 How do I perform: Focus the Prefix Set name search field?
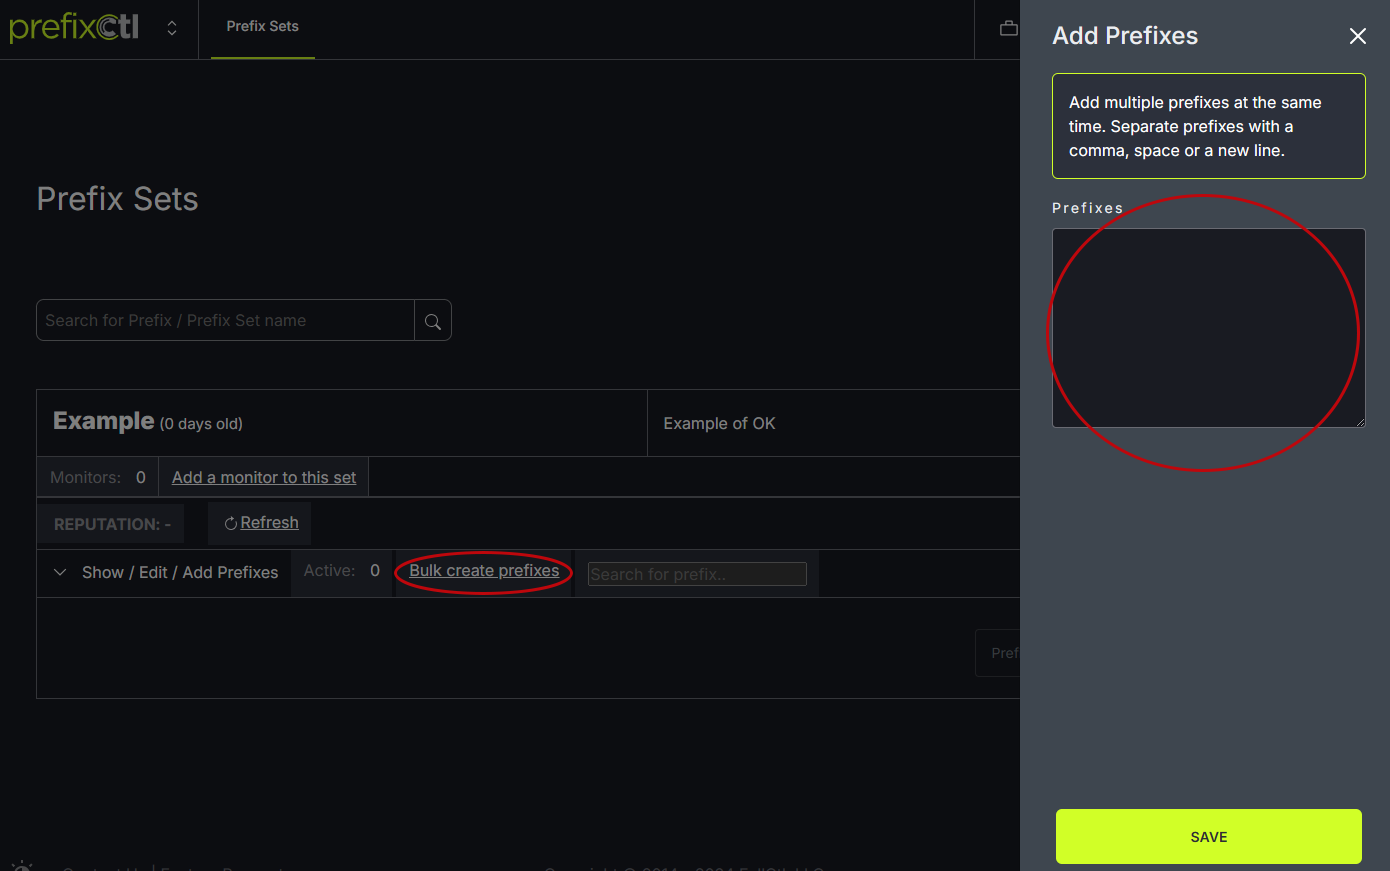226,321
